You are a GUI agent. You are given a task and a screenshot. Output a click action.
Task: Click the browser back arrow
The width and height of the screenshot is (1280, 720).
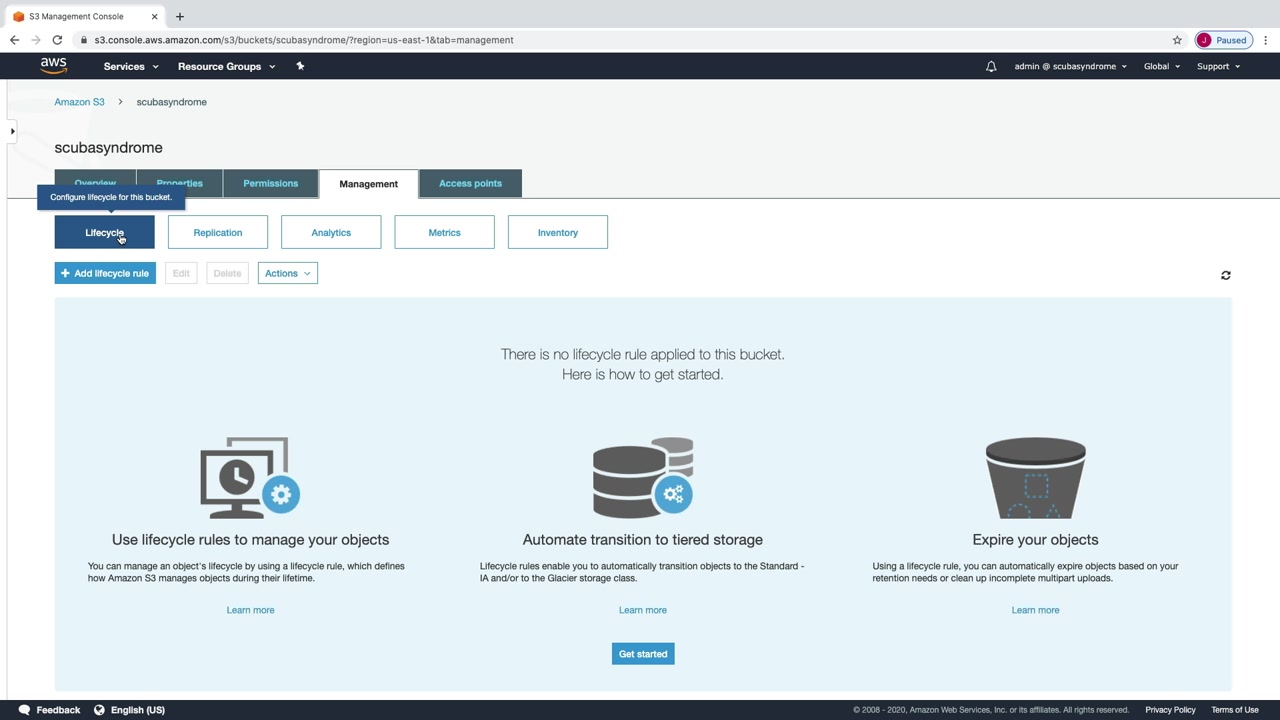[14, 40]
